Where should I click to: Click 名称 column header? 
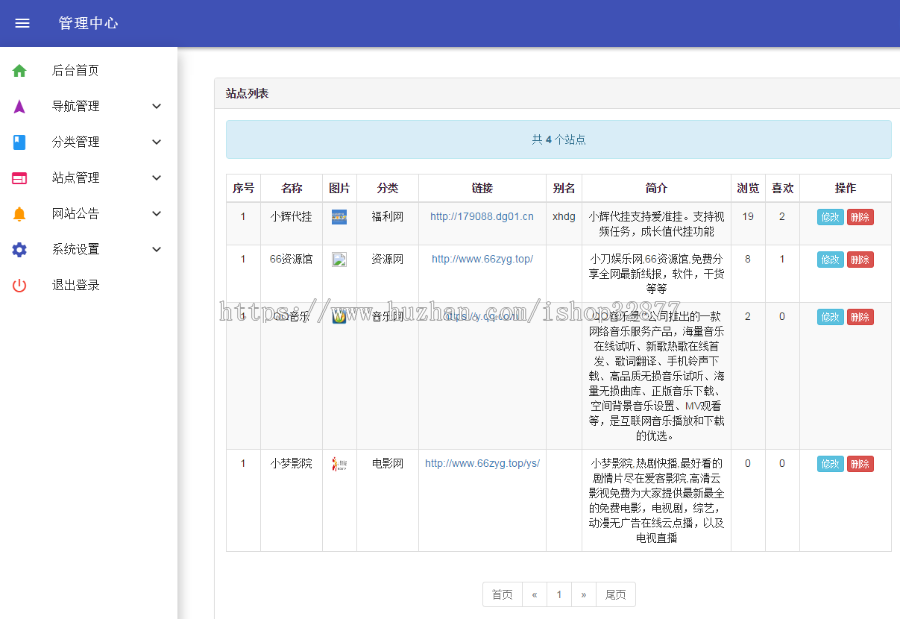click(x=292, y=188)
